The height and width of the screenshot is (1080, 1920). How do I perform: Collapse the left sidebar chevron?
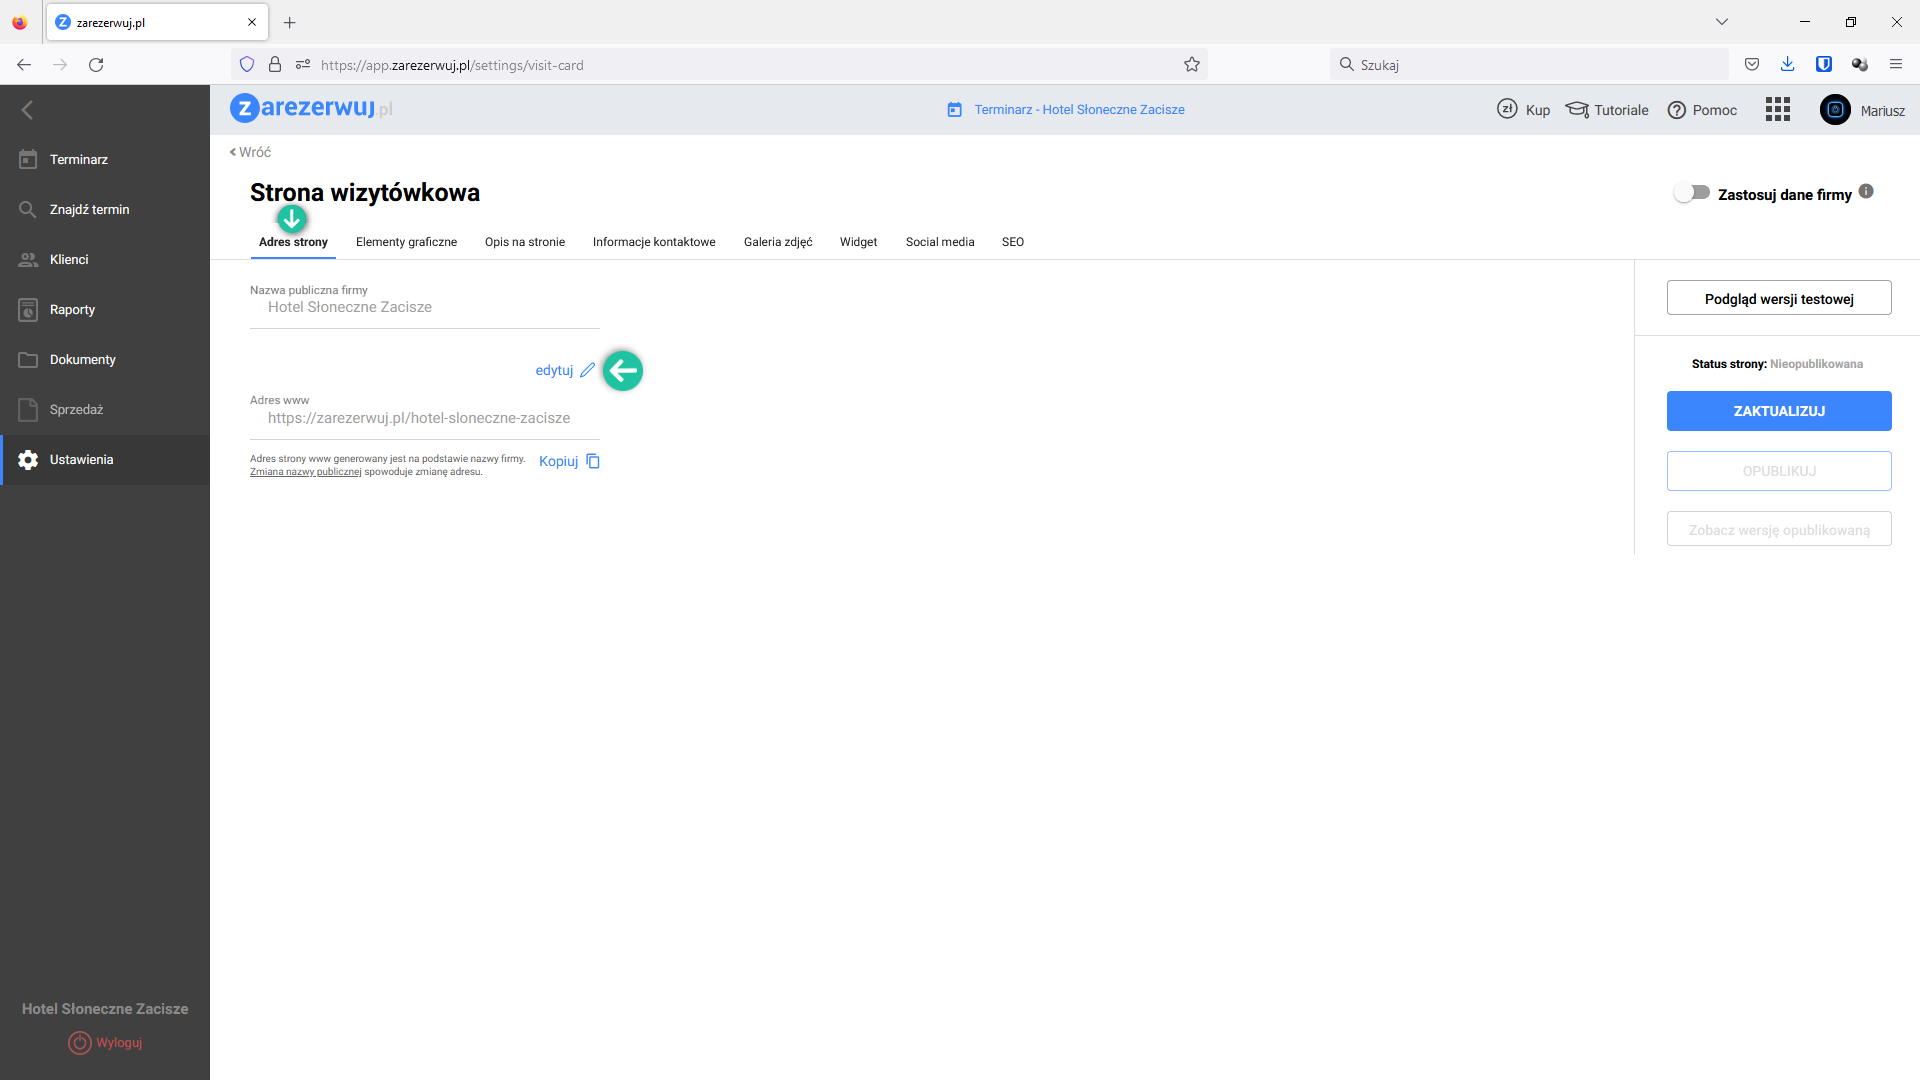(x=28, y=110)
